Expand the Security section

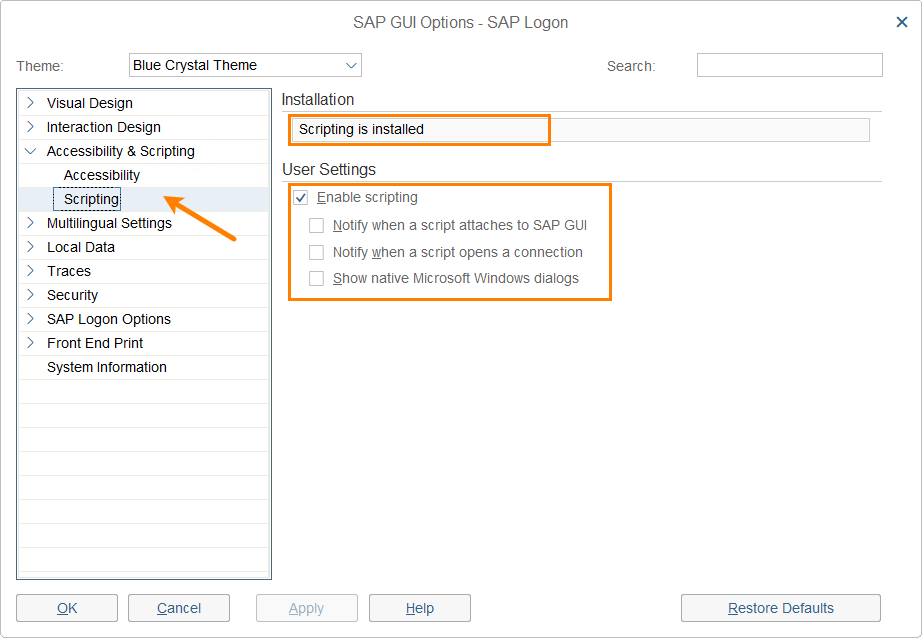(x=31, y=295)
